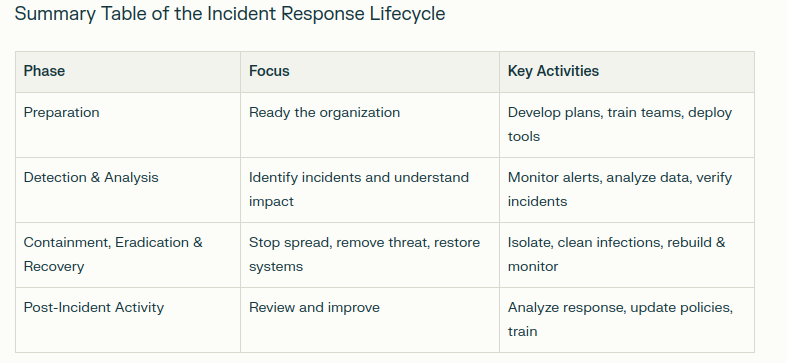This screenshot has height=363, width=787.
Task: Click the Detection & Analysis cell
Action: (x=128, y=190)
